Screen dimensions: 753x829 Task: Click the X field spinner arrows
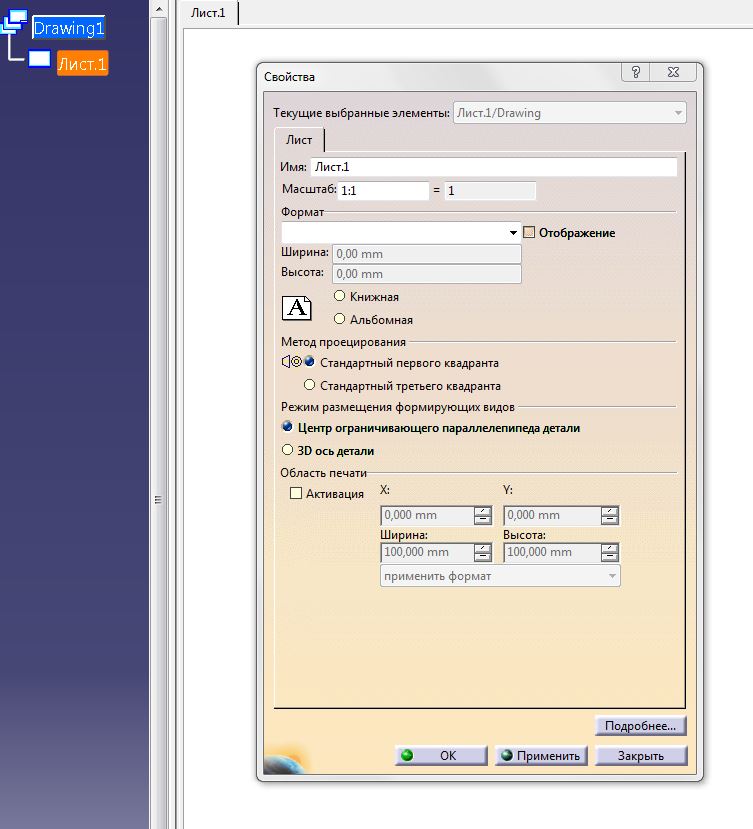point(483,515)
